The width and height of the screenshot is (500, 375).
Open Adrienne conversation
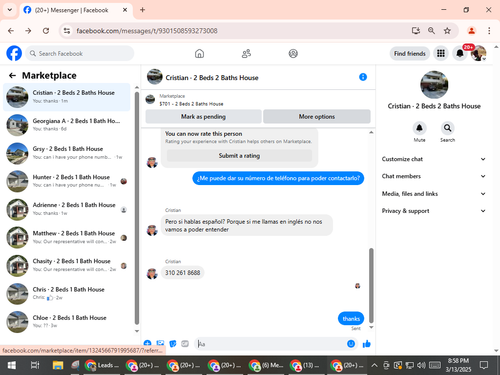[x=67, y=209]
